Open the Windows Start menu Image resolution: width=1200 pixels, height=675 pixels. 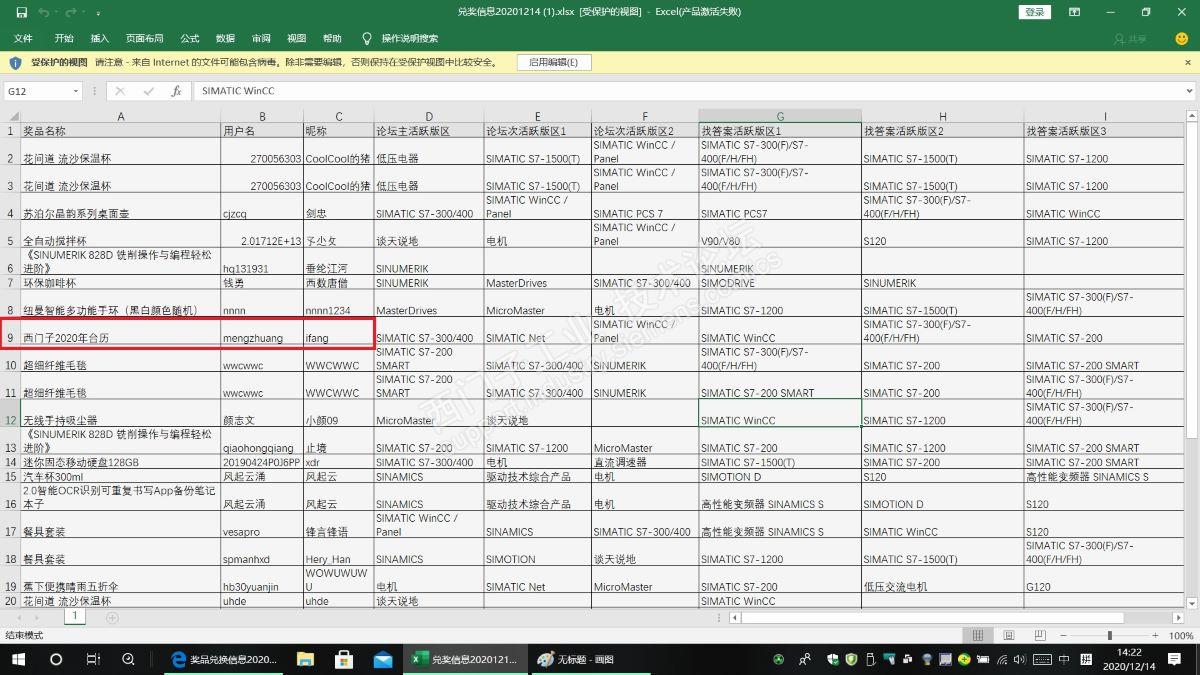19,659
